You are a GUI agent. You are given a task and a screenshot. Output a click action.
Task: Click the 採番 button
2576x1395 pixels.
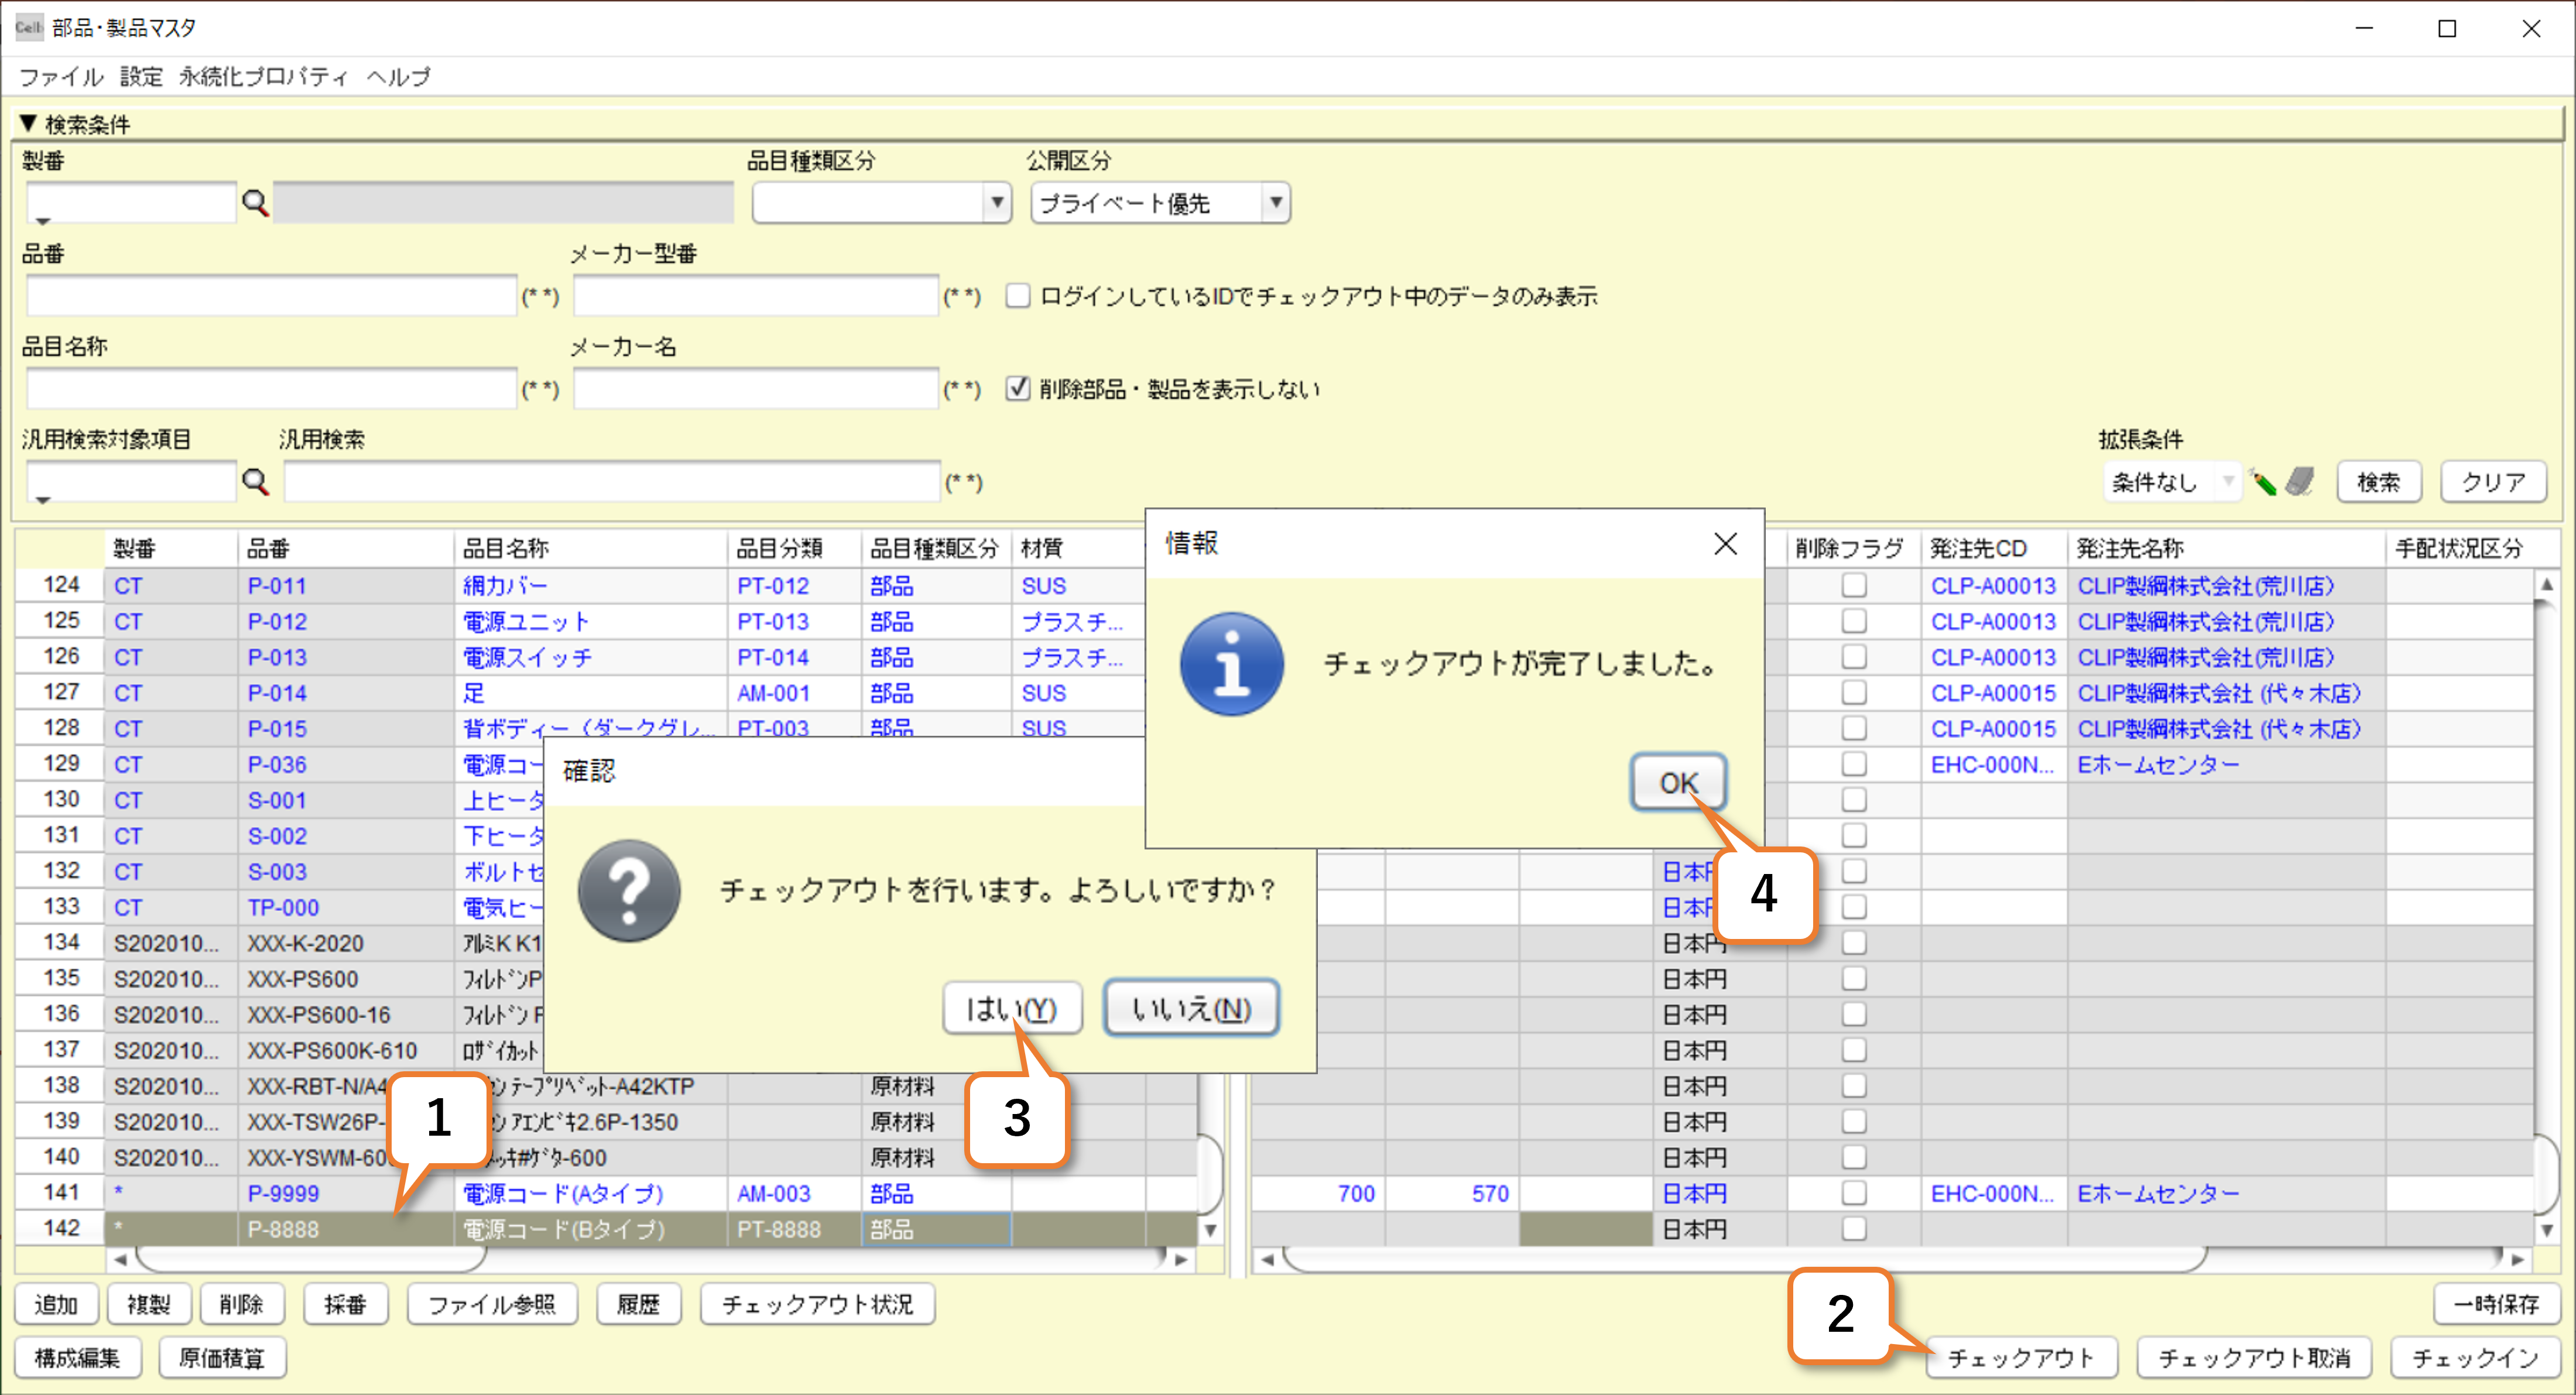(346, 1304)
